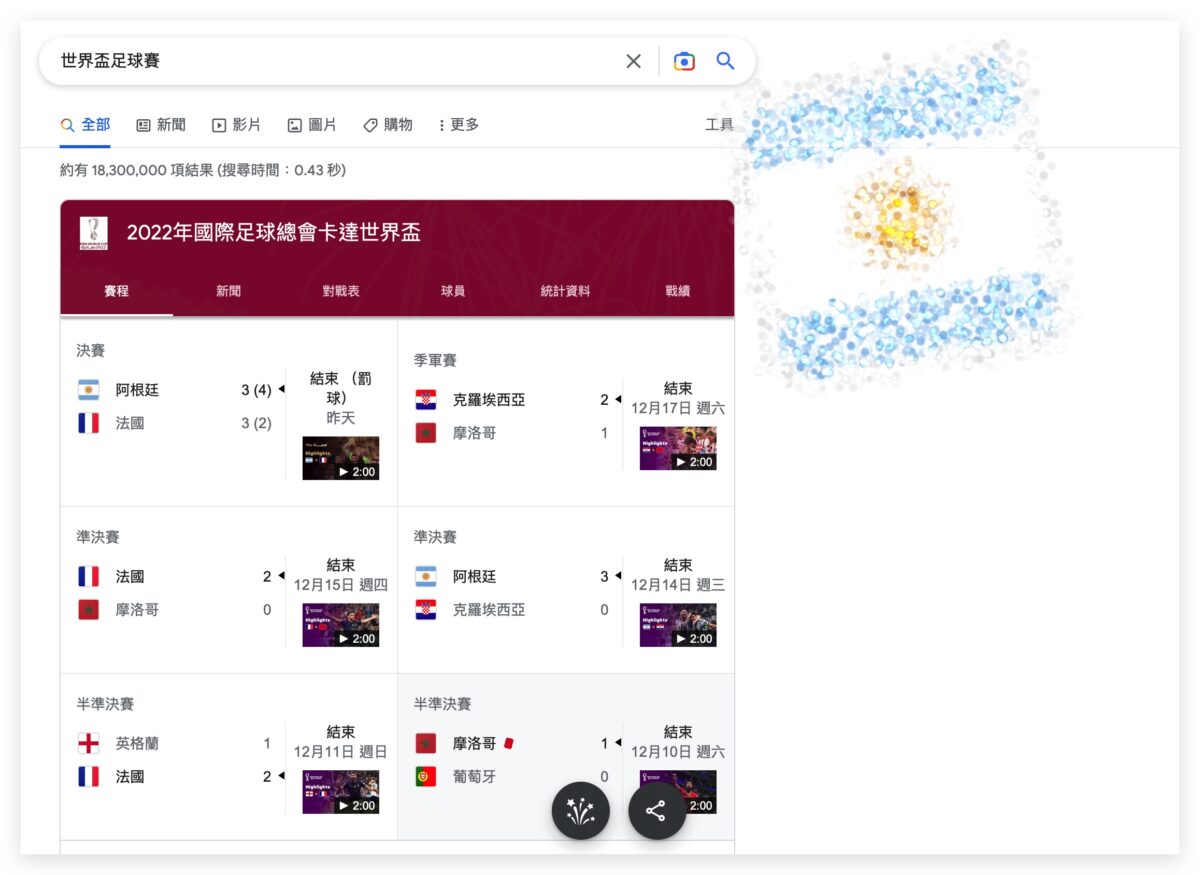The image size is (1200, 875).
Task: Open the 球員 players tab
Action: point(453,292)
